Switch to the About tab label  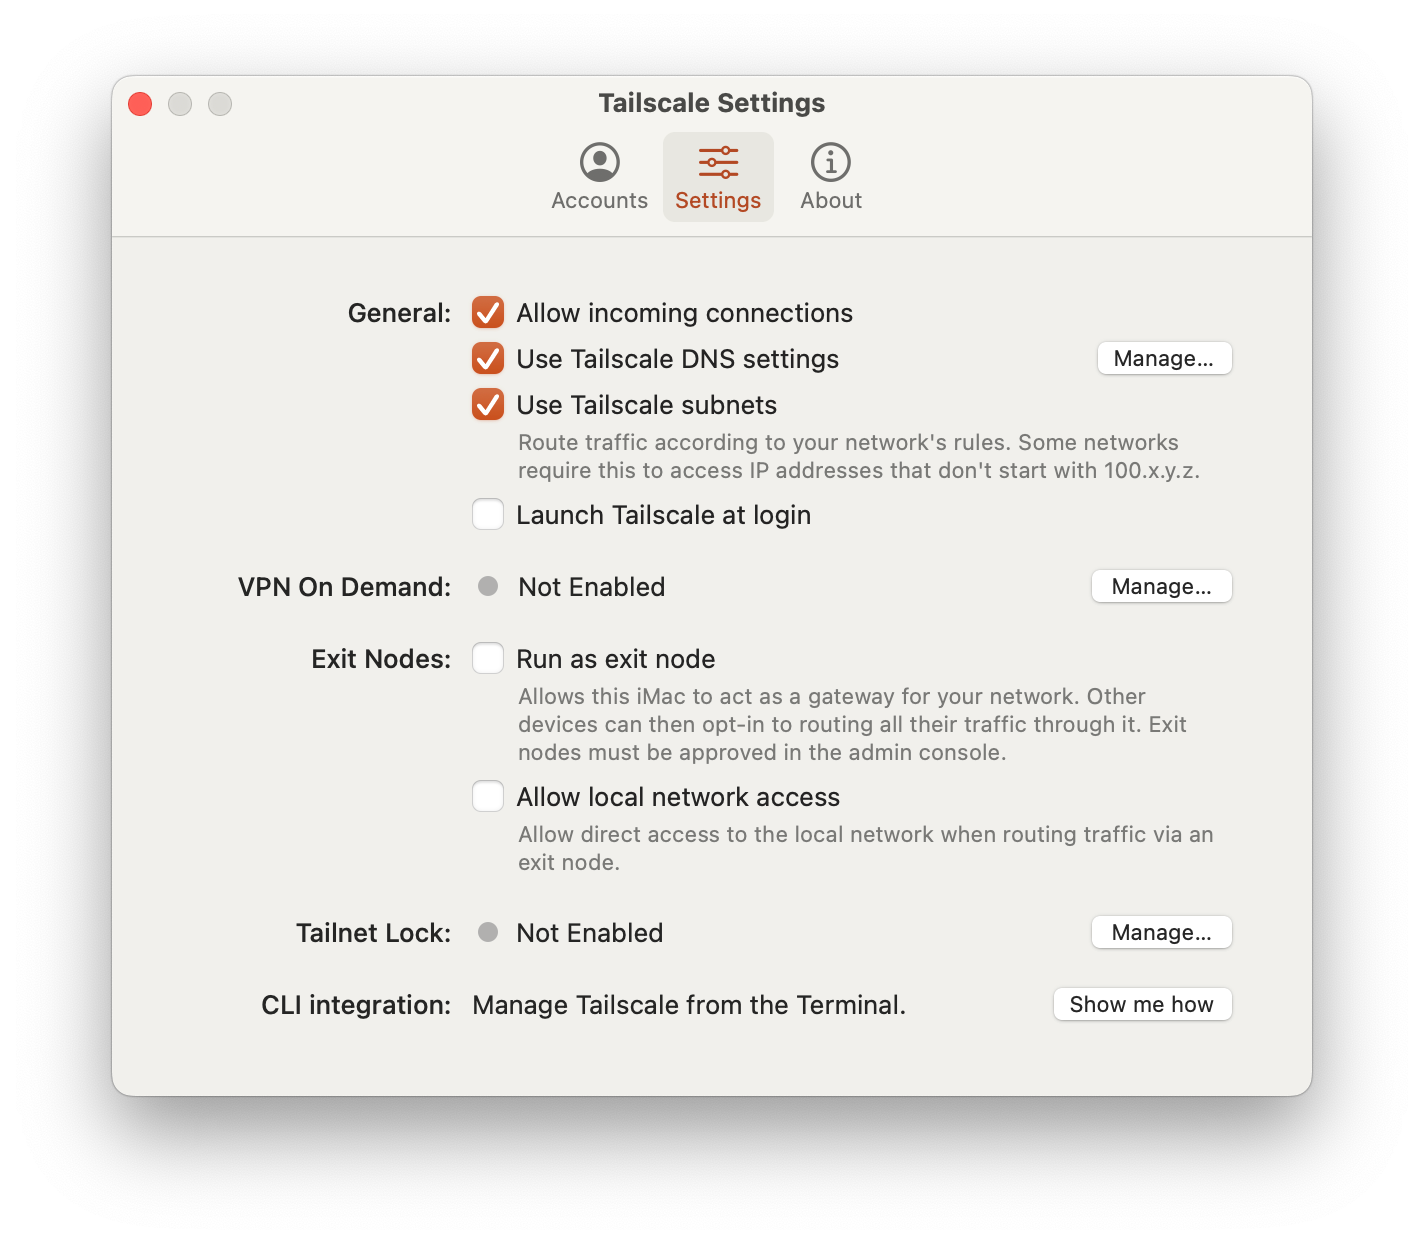click(x=831, y=200)
